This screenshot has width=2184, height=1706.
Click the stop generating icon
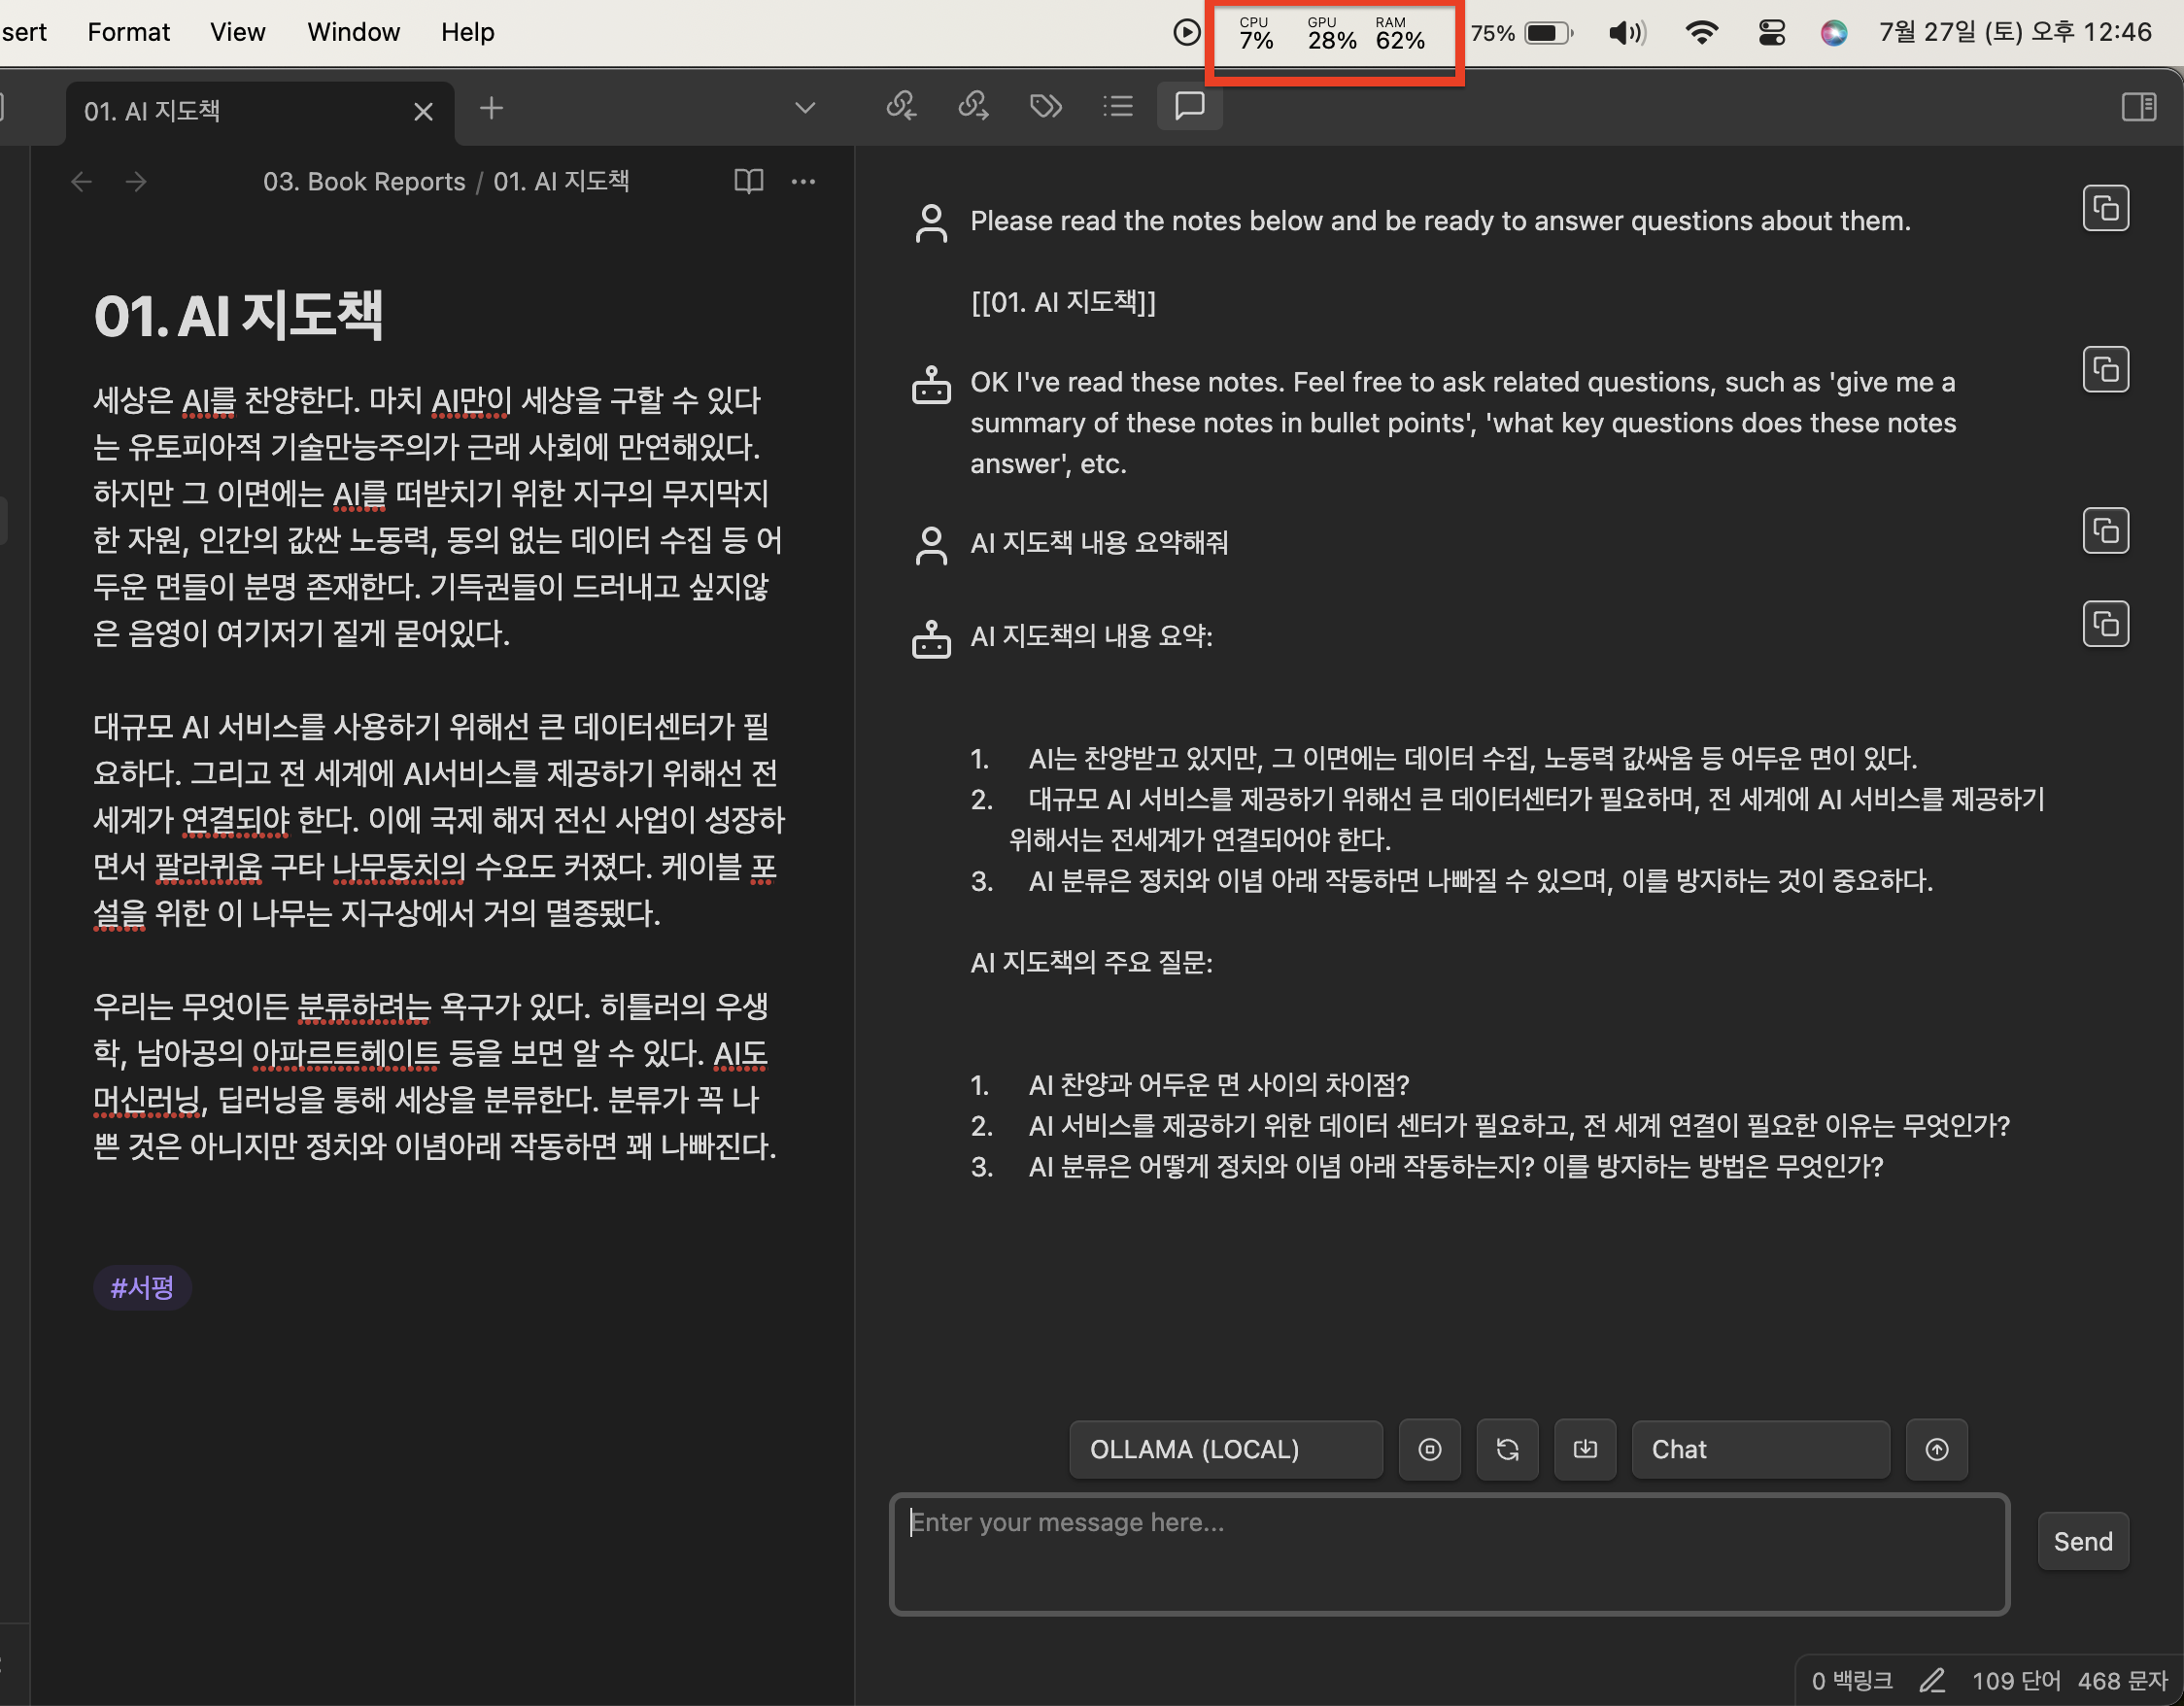point(1429,1449)
